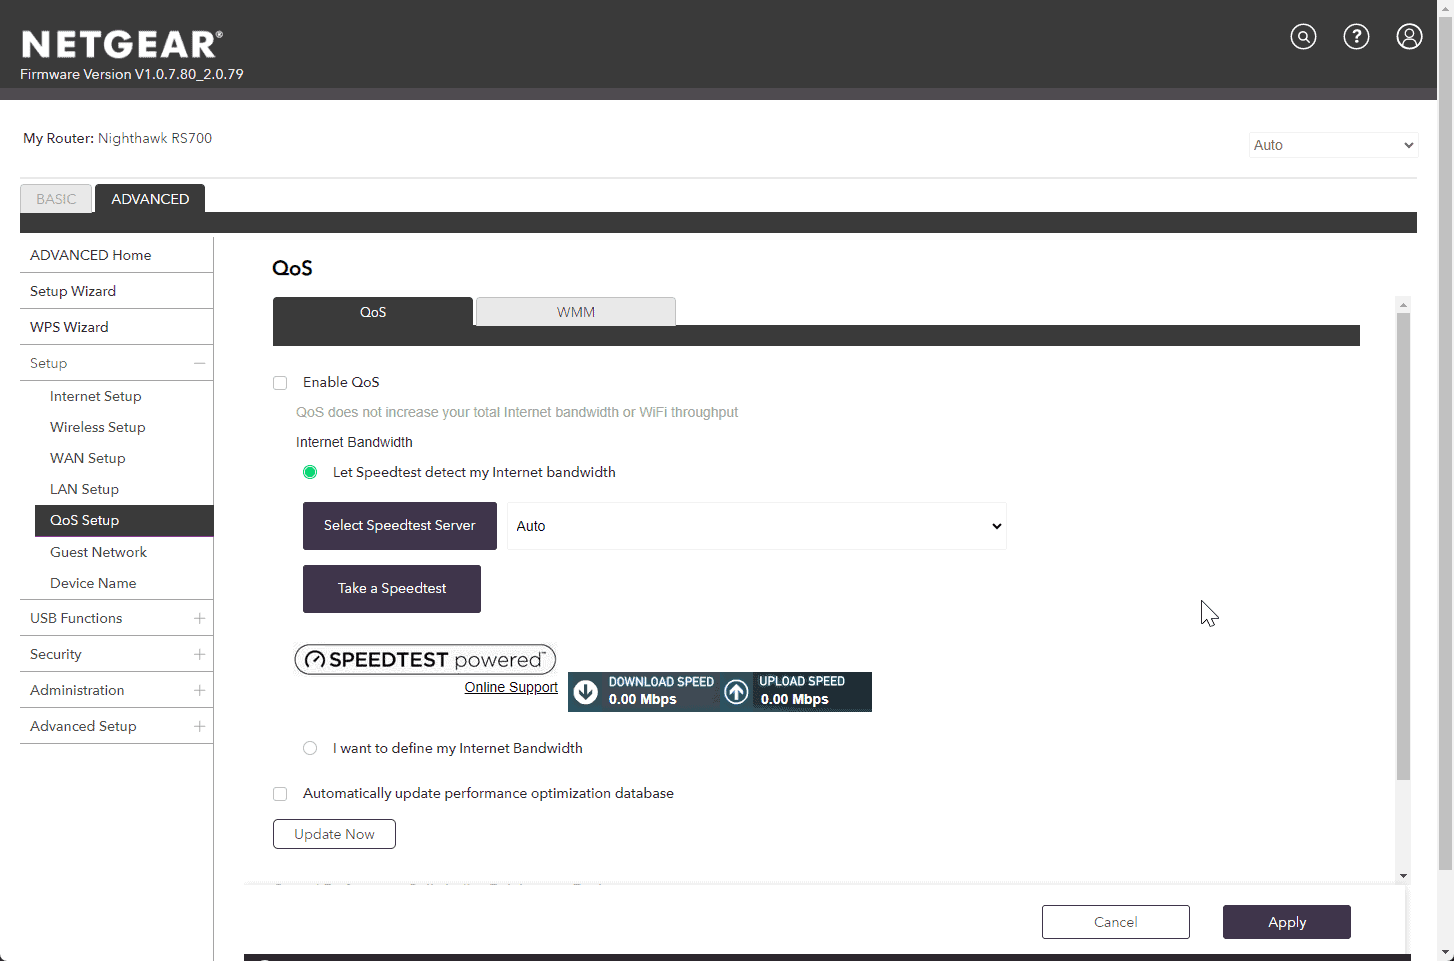This screenshot has height=961, width=1454.
Task: Open the Online Support link
Action: coord(511,687)
